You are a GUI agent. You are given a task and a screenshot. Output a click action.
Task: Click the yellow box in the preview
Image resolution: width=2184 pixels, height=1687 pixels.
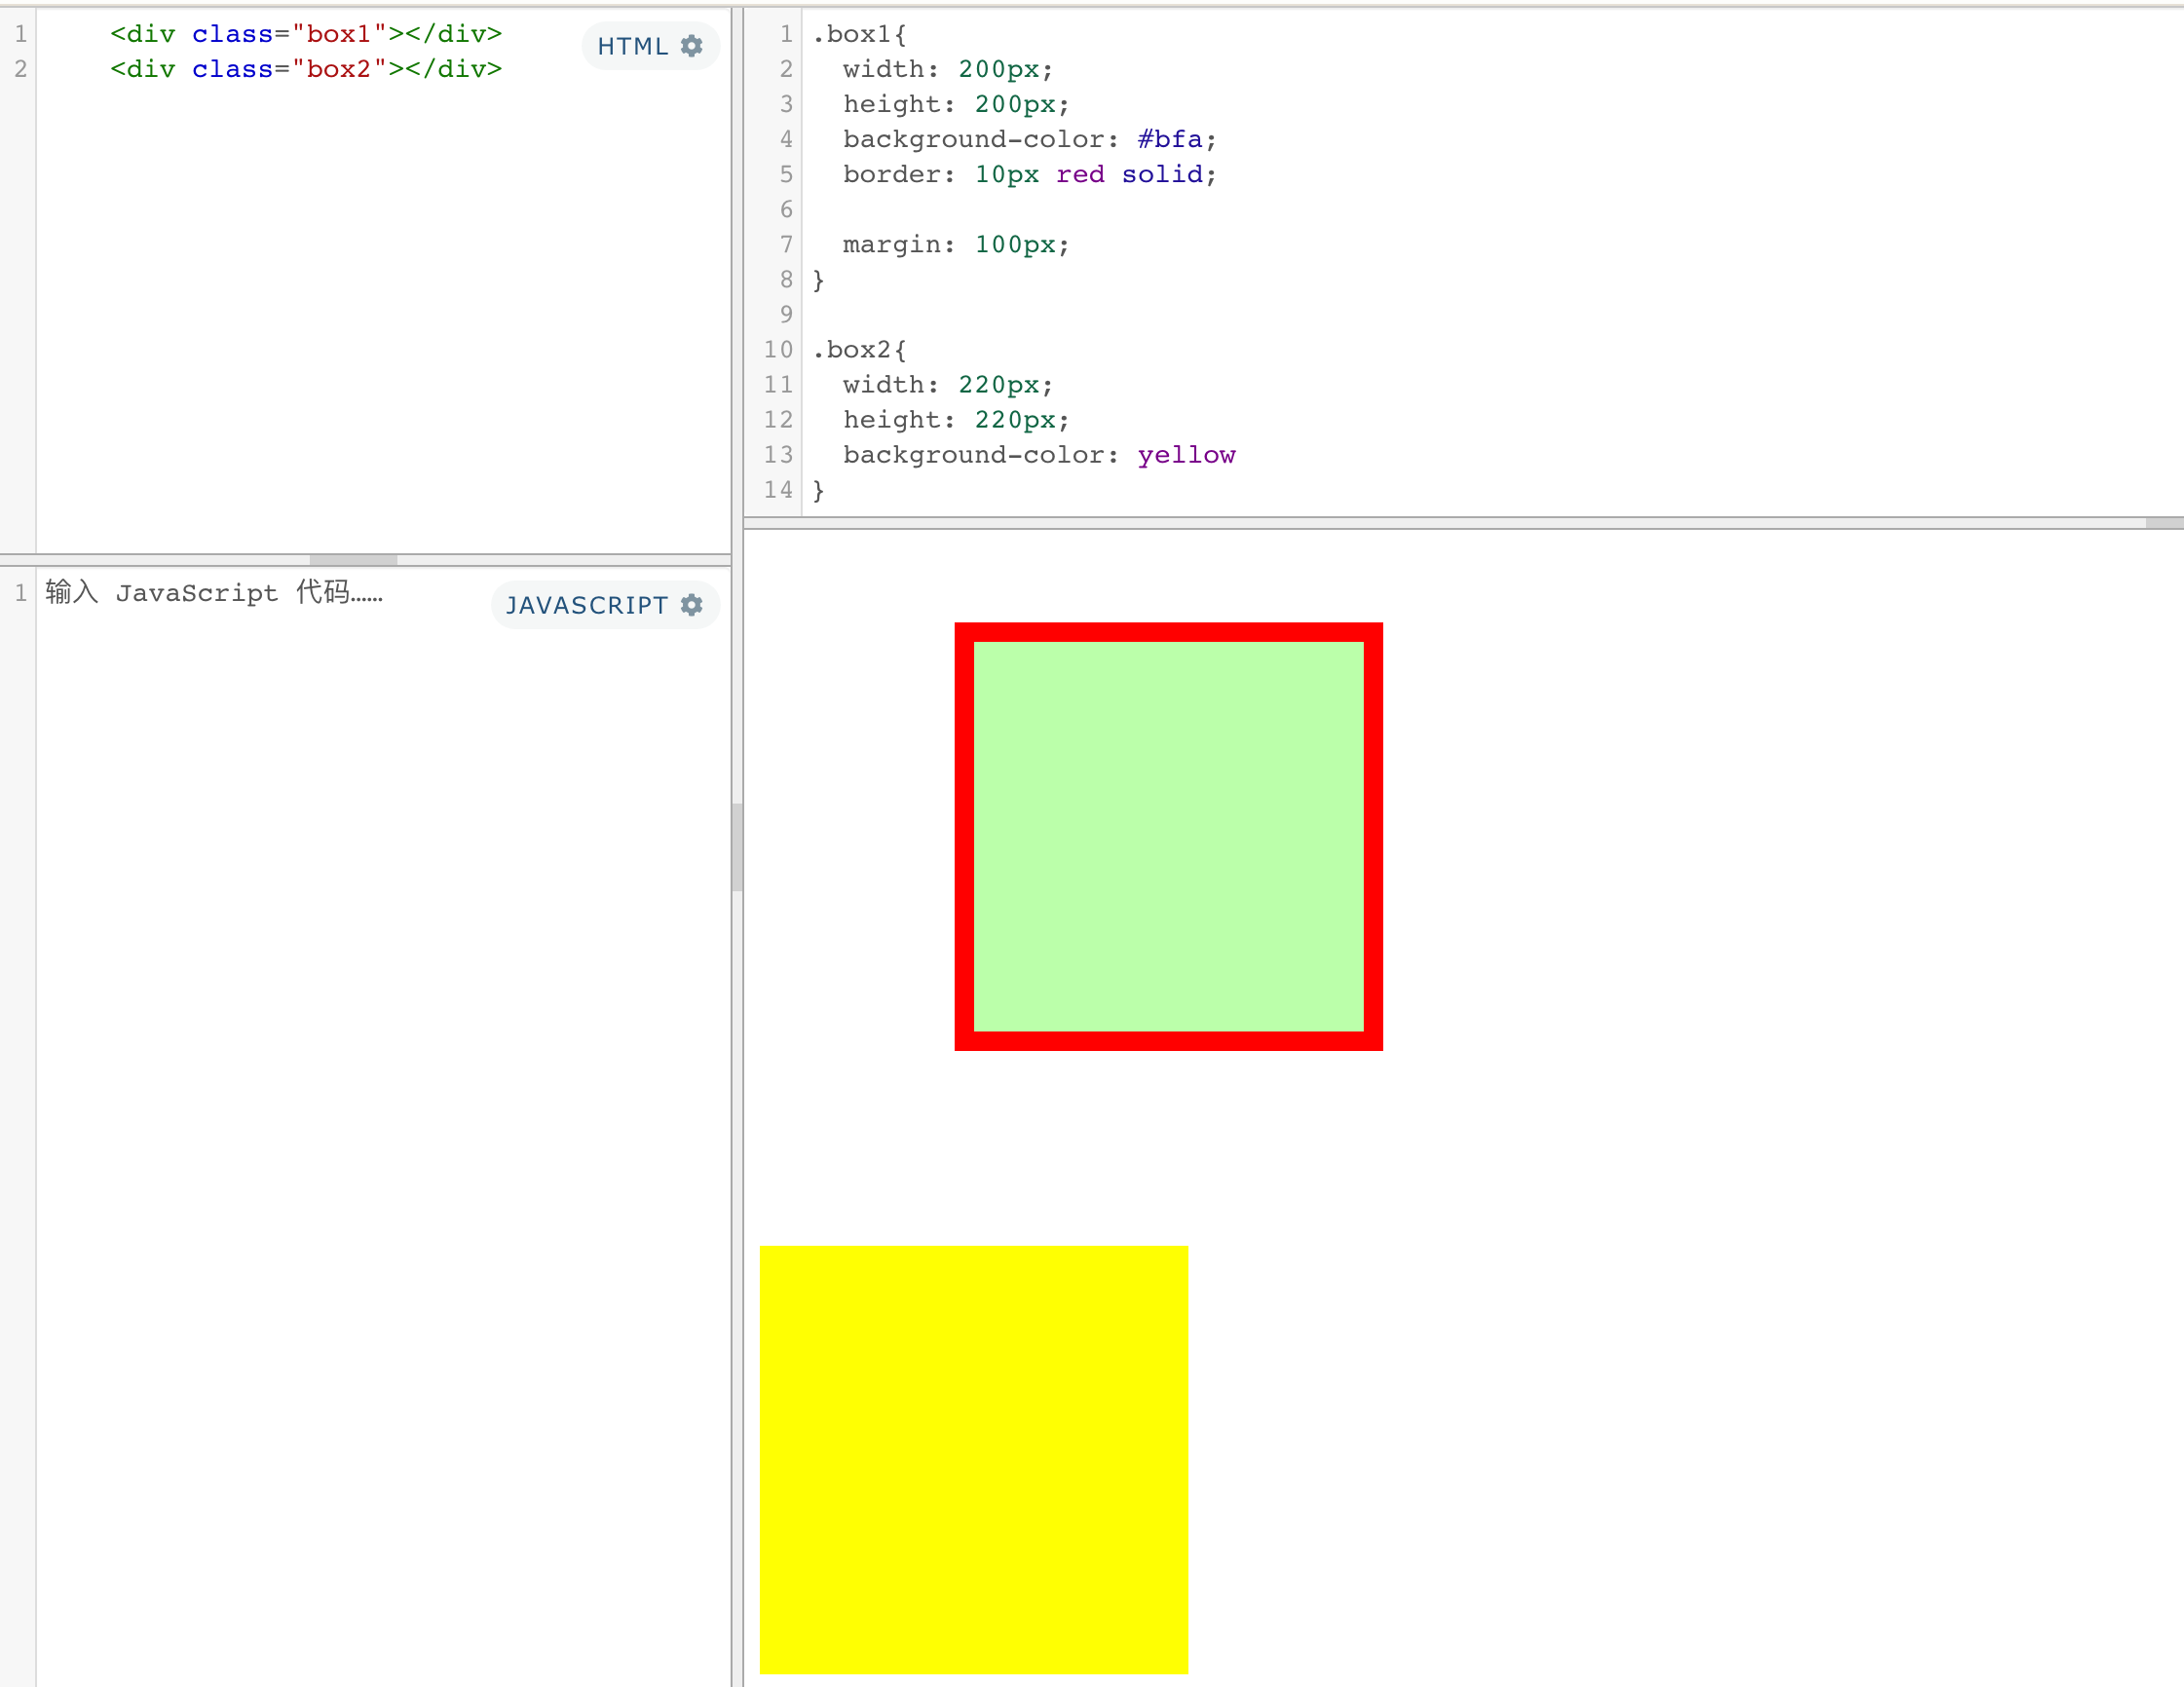pyautogui.click(x=973, y=1459)
